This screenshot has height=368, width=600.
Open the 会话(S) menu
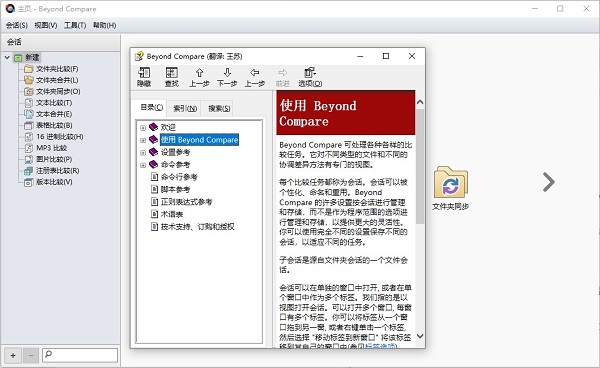click(16, 25)
